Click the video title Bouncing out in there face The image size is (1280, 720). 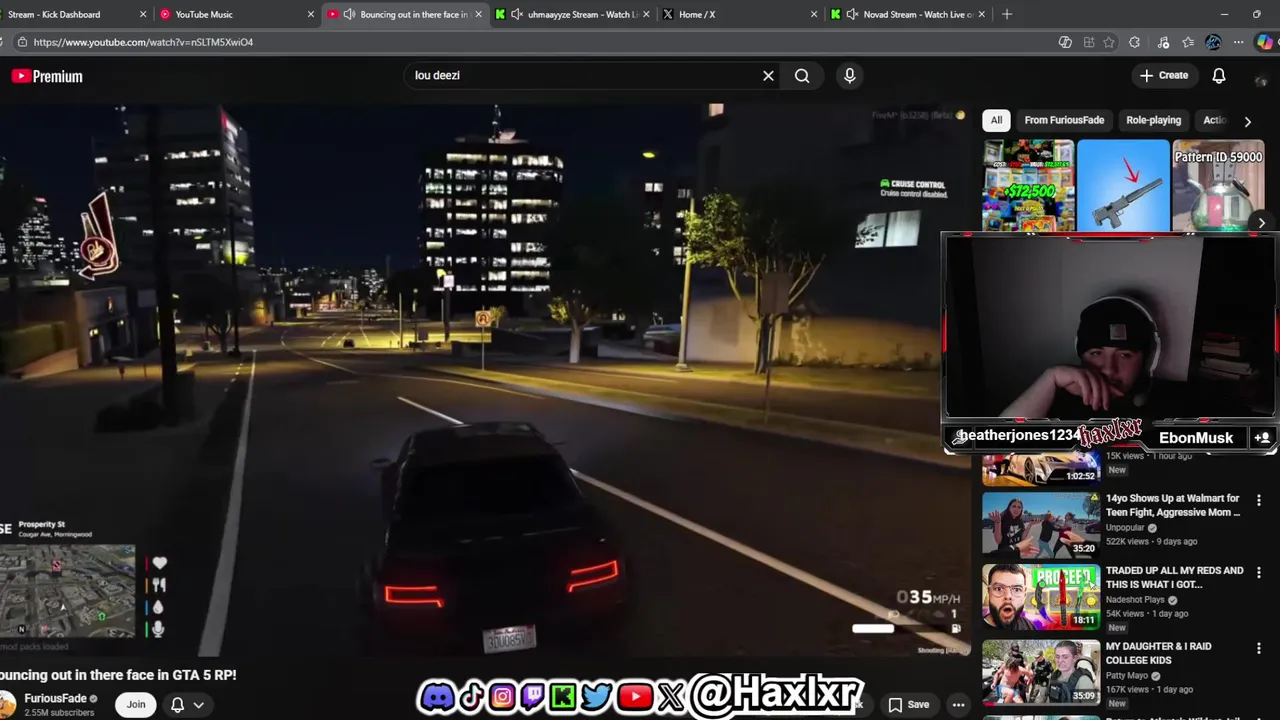click(118, 675)
